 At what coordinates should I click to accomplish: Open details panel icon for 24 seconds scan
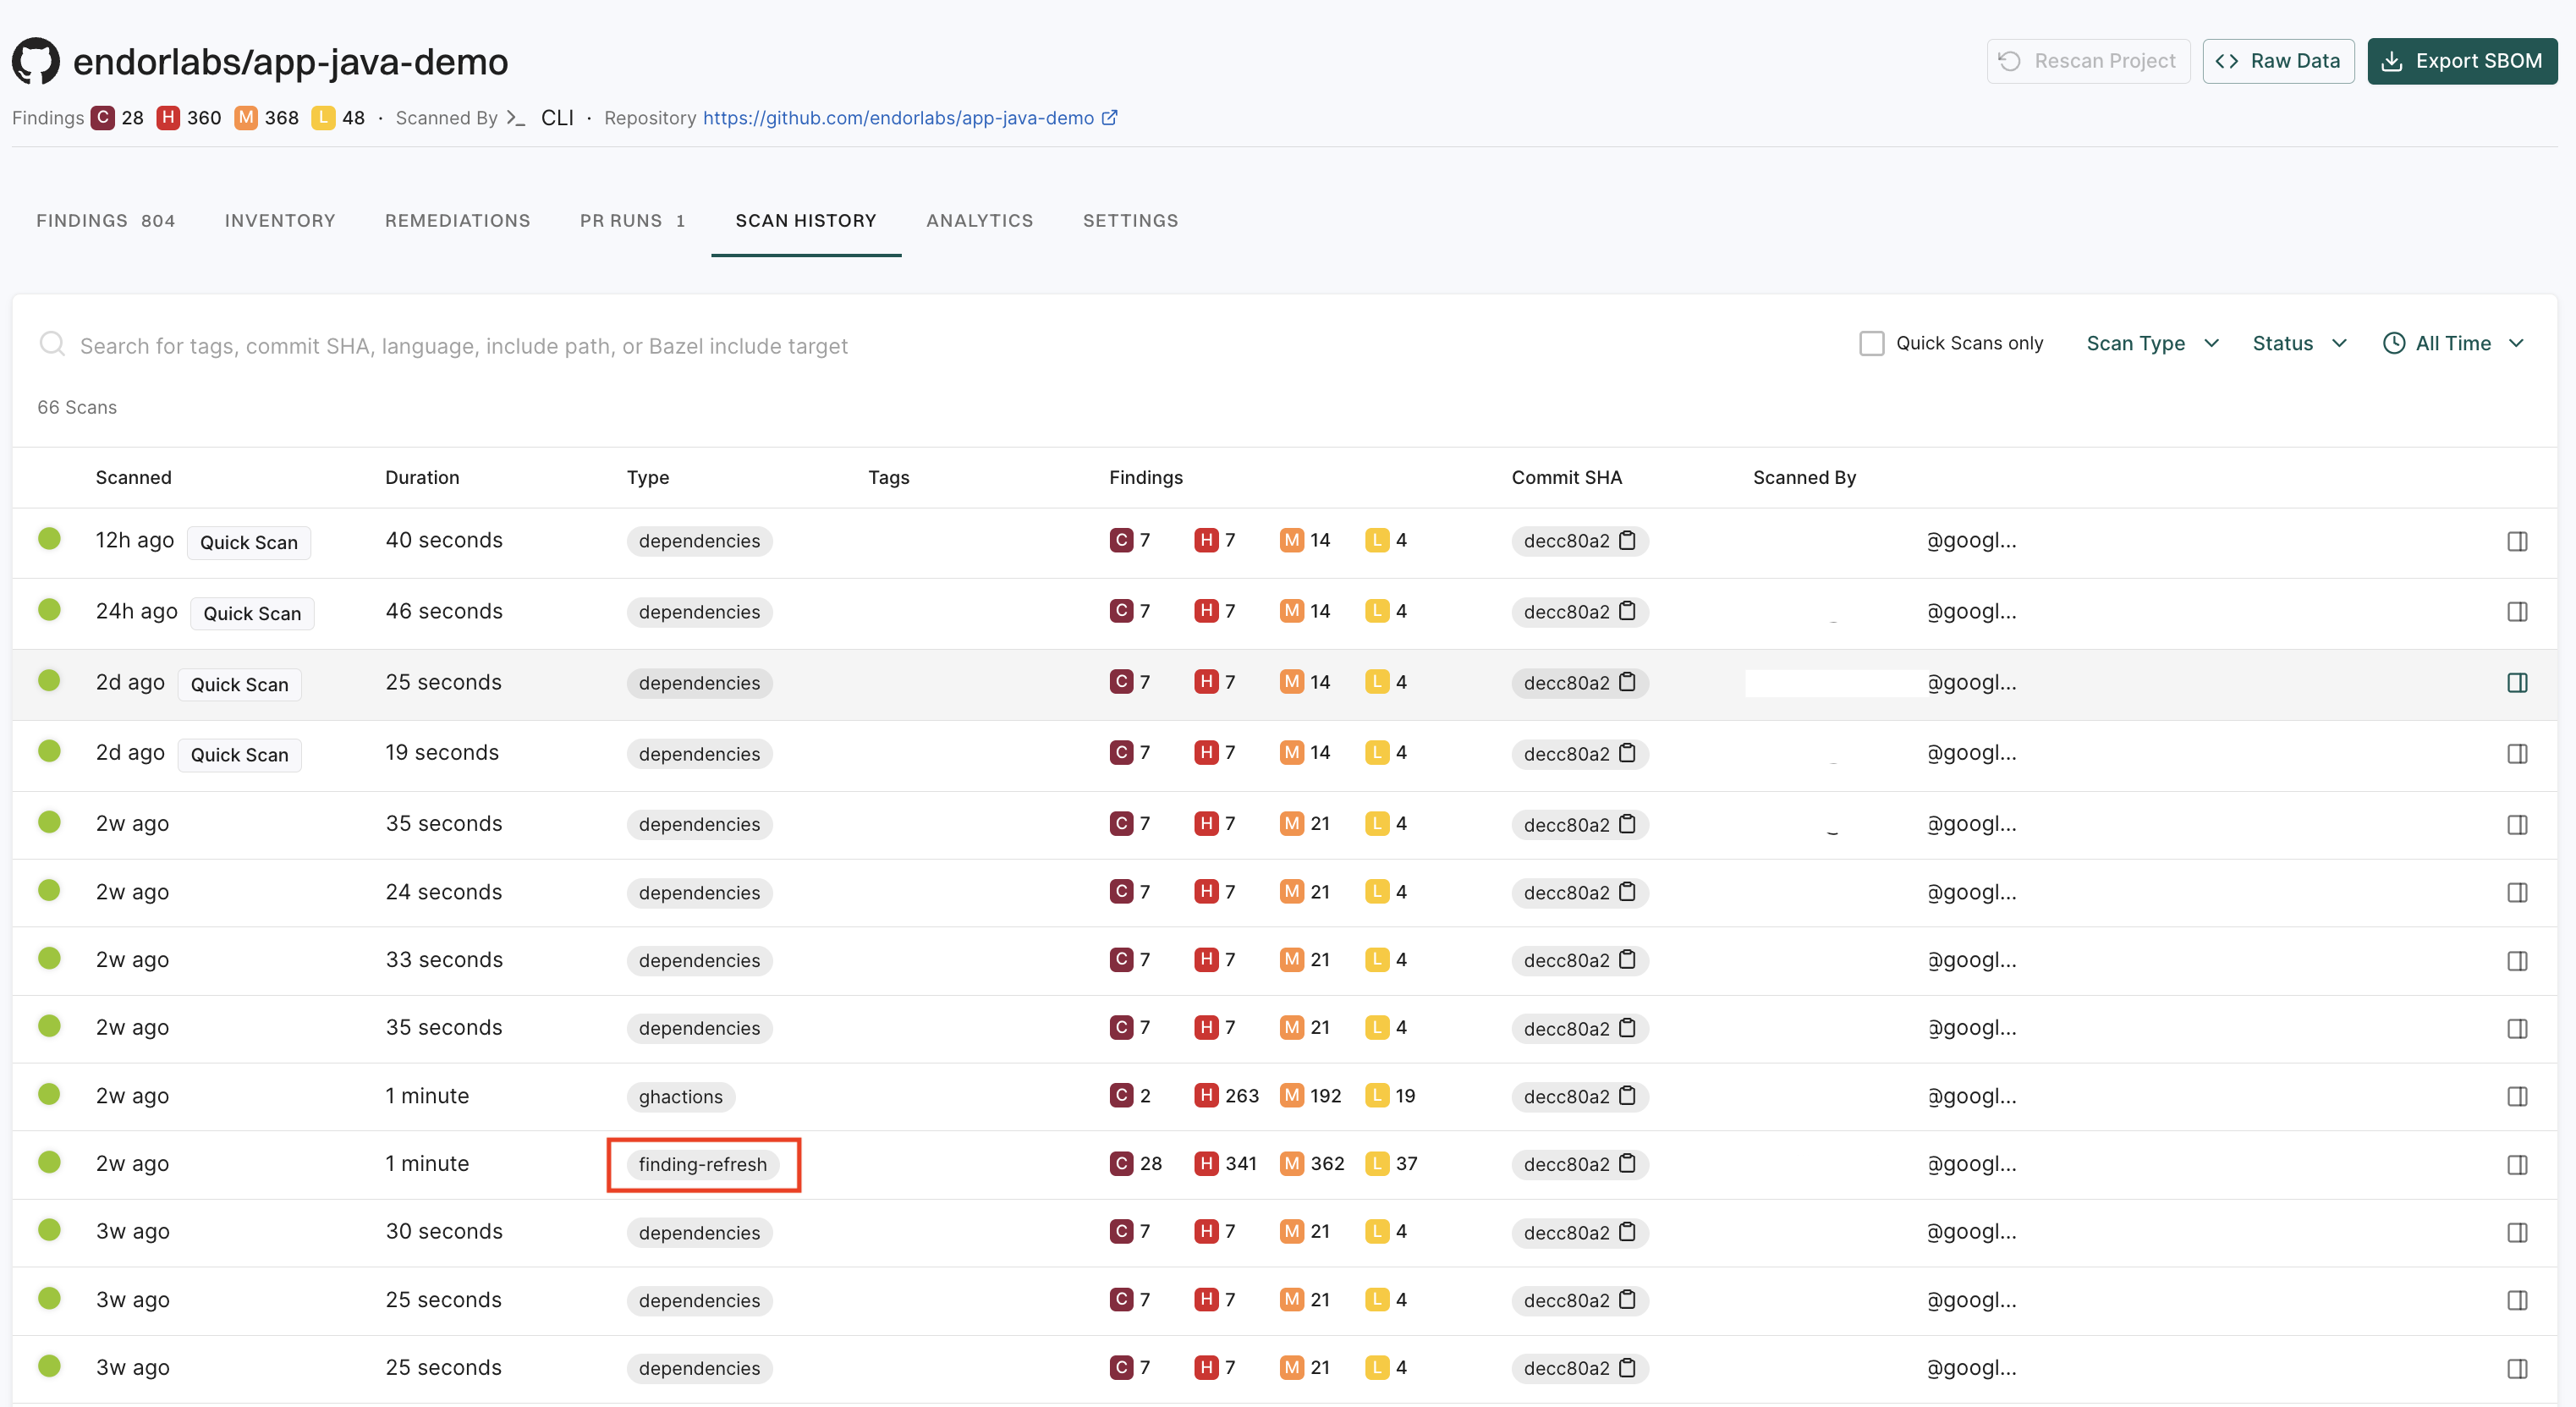click(x=2517, y=893)
